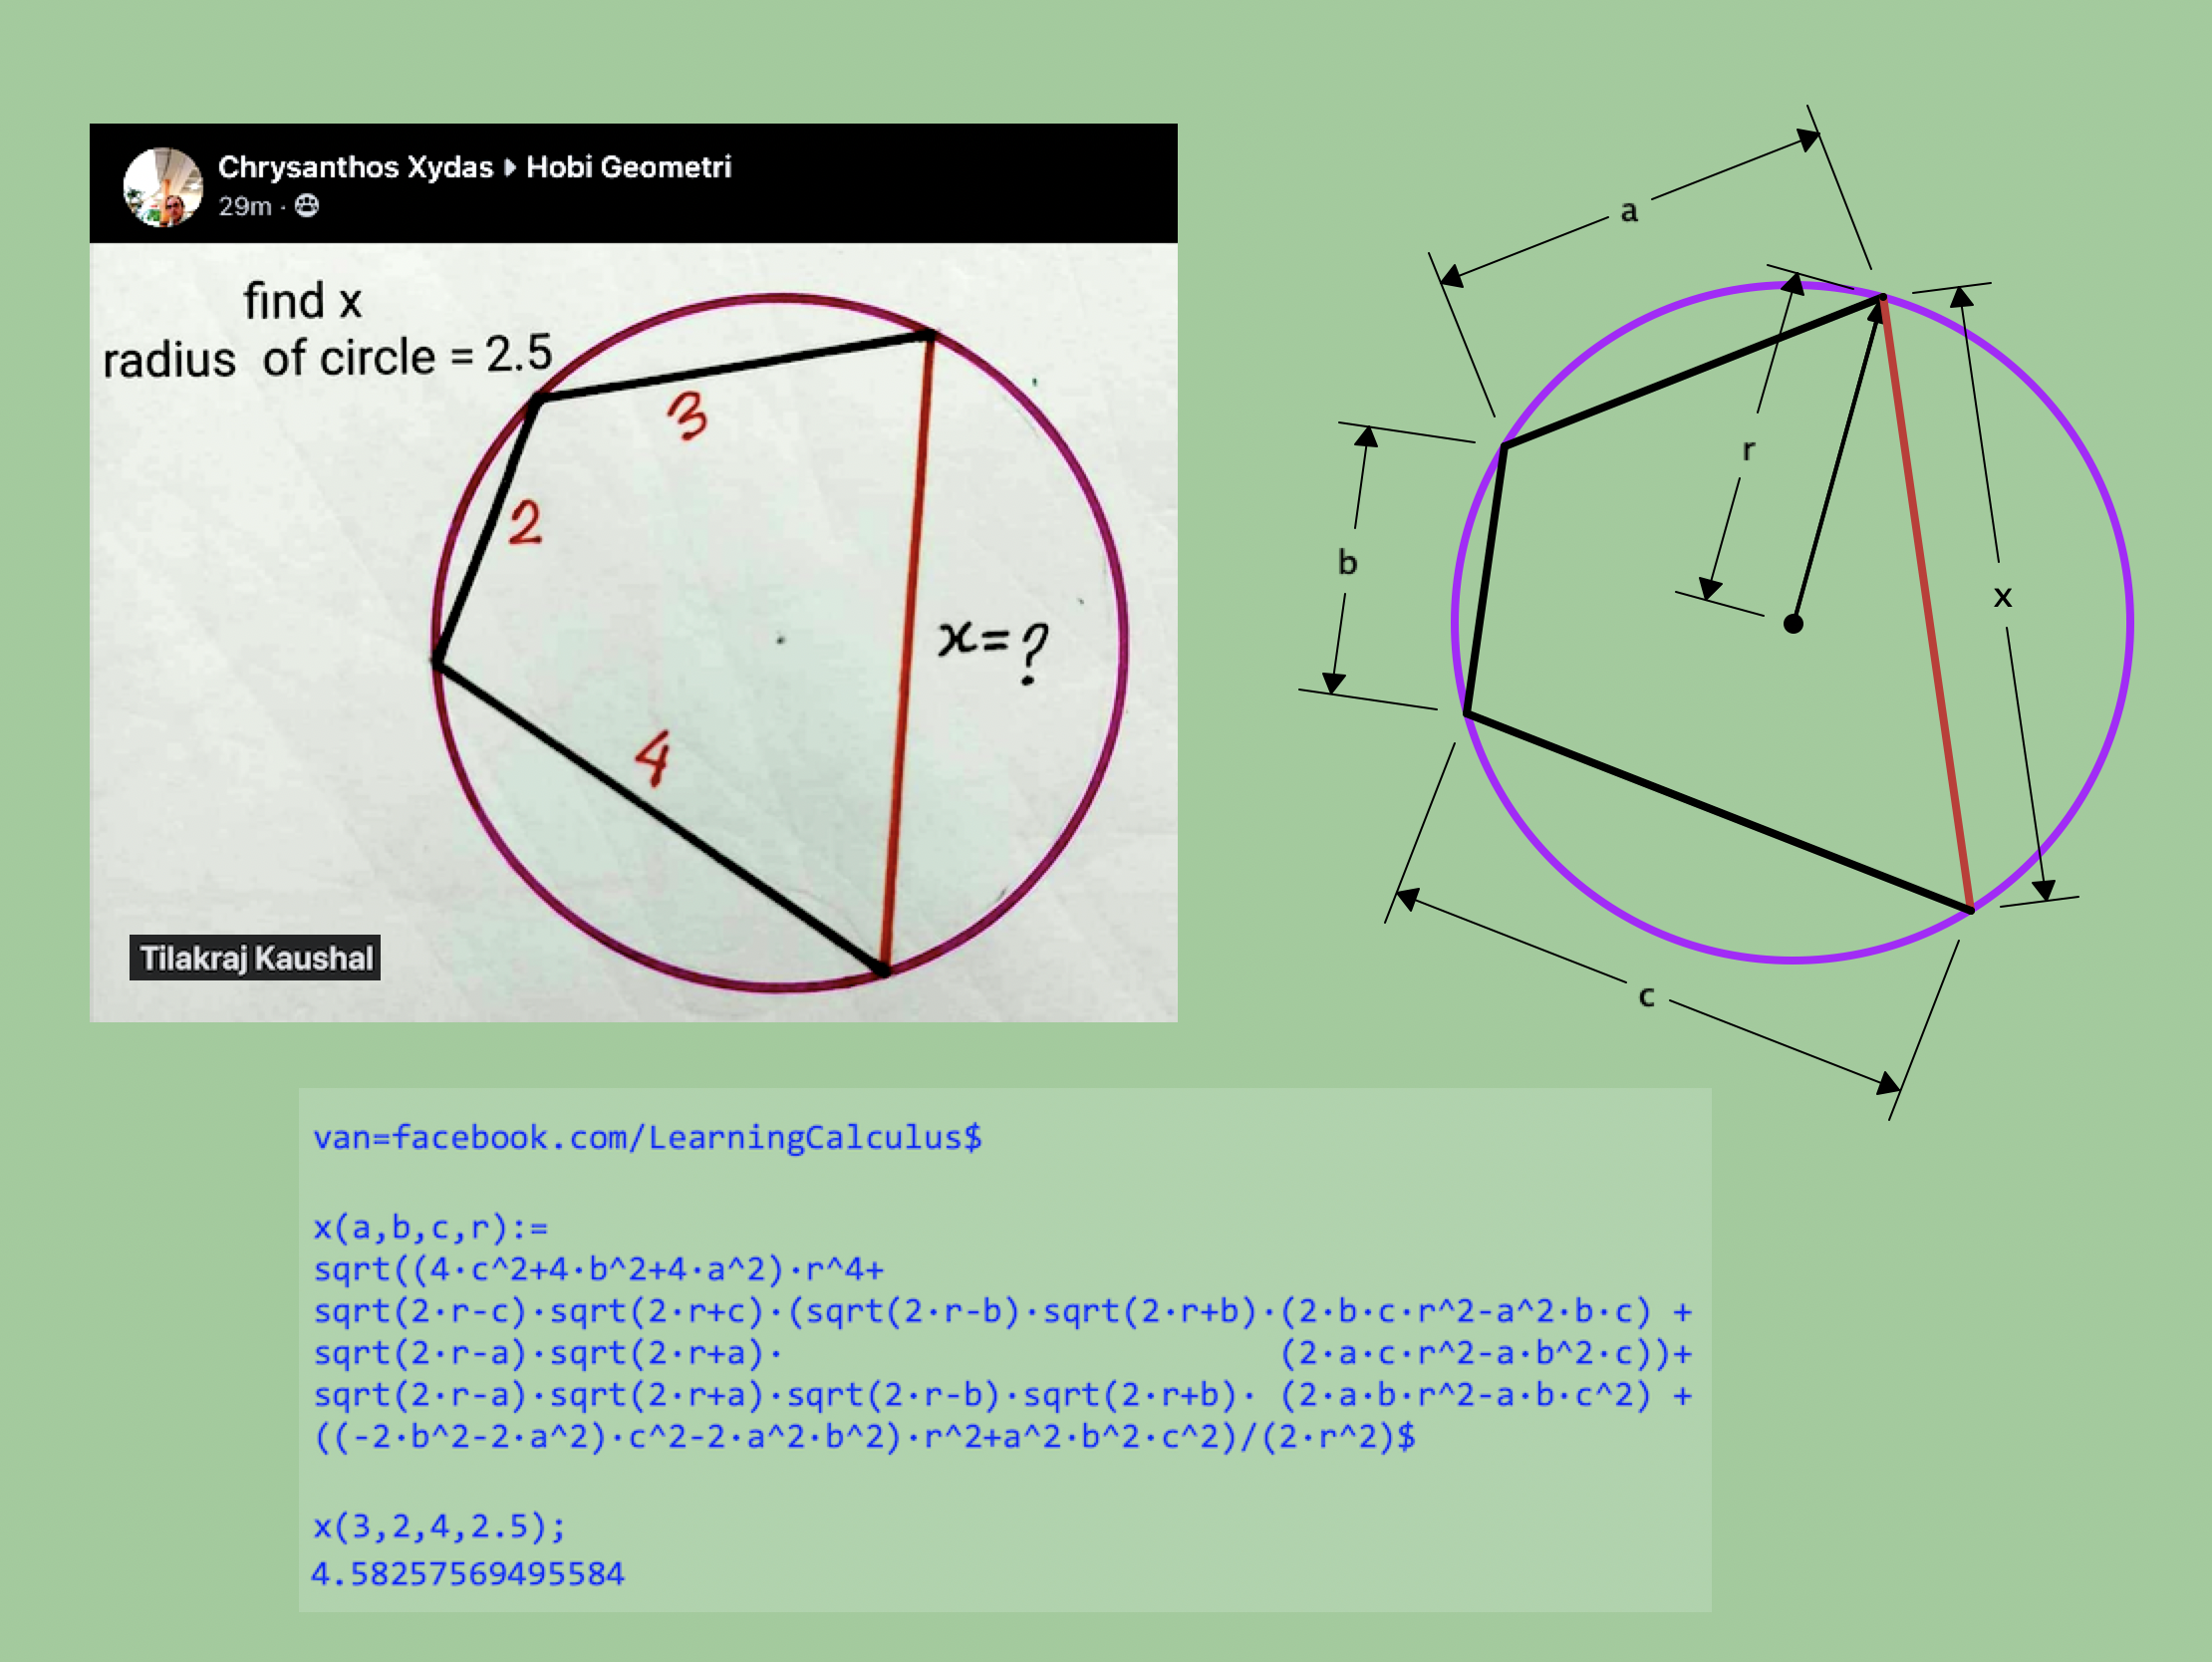The image size is (2212, 1662).
Task: Click radius label 'r' in diagram
Action: 1748,450
